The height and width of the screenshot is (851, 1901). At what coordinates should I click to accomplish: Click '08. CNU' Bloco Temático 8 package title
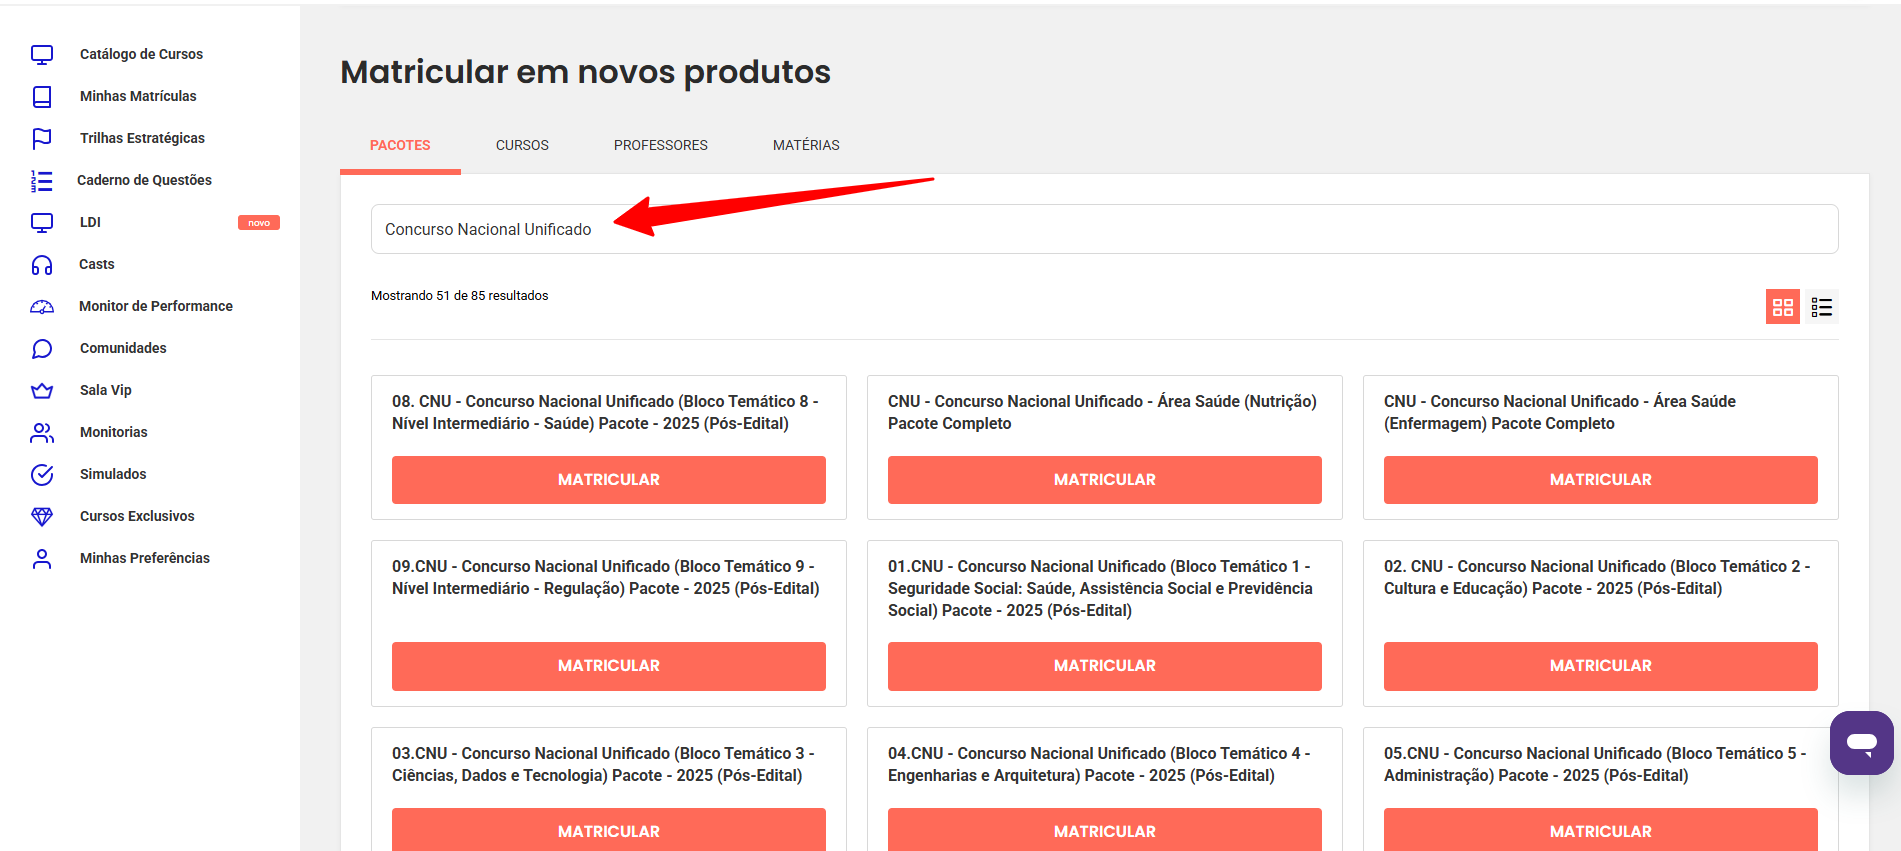pos(605,412)
